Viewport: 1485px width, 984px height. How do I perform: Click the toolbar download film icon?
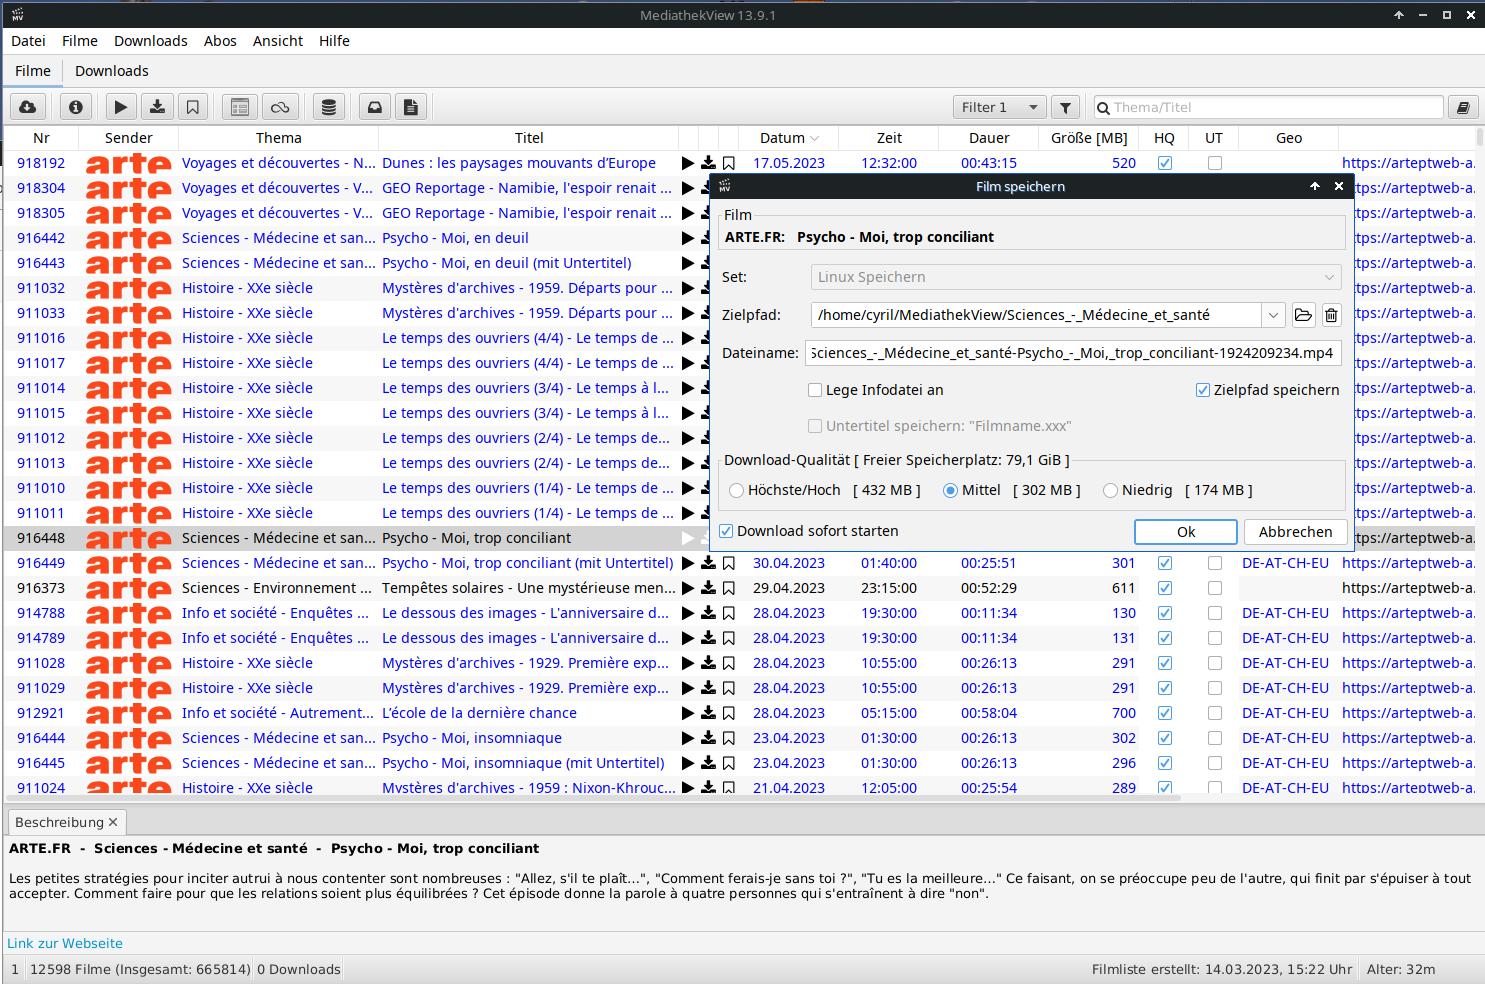pos(157,107)
